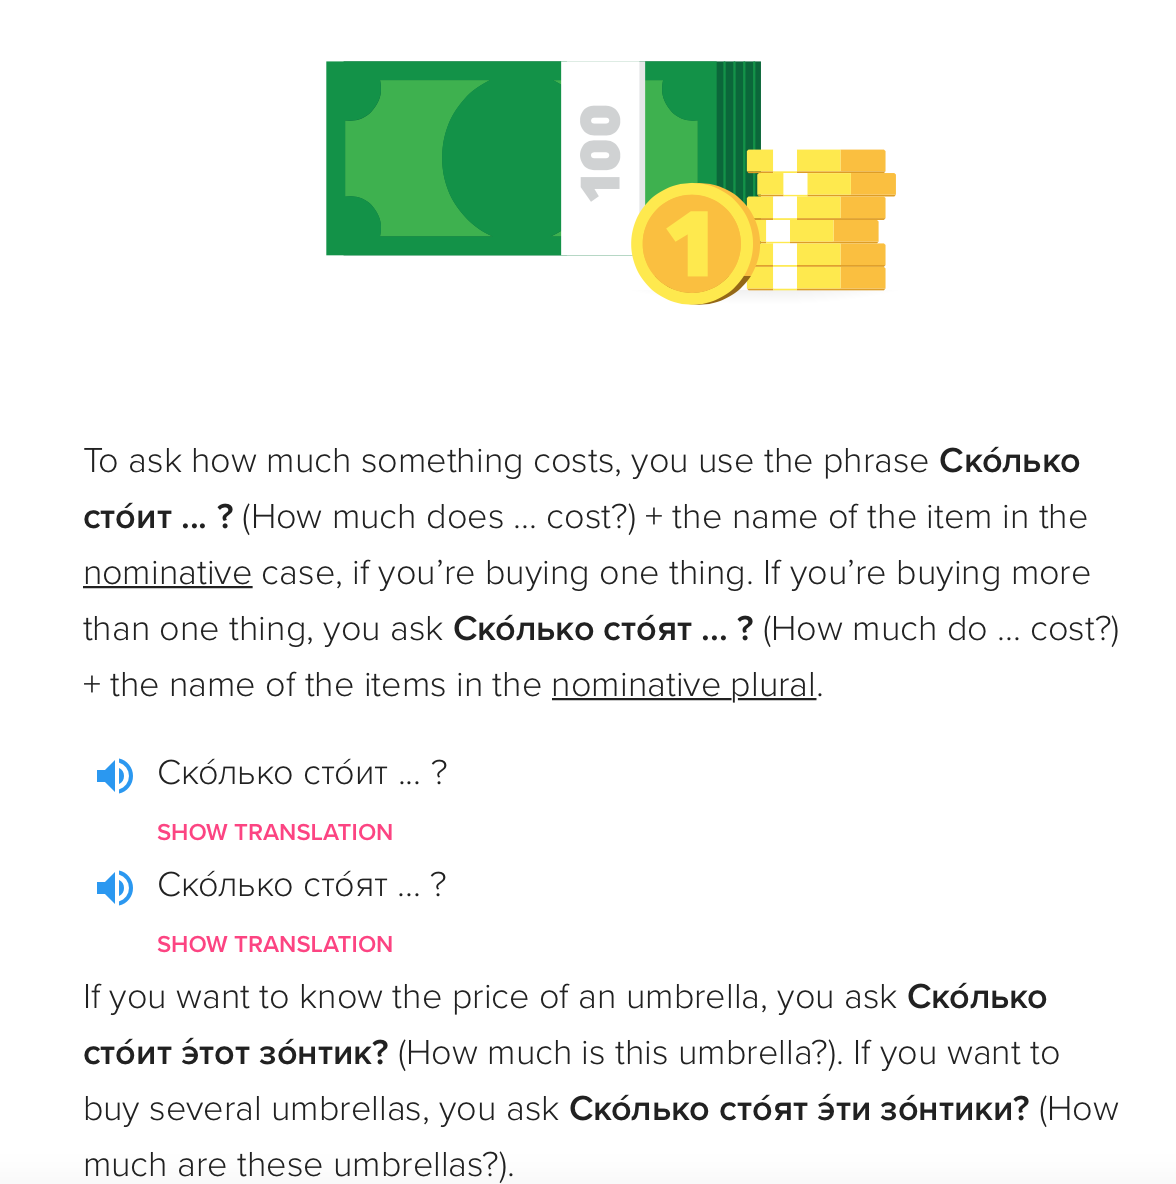Play audio for "Ско́лько сто́ит ... ?"
1176x1184 pixels.
114,775
